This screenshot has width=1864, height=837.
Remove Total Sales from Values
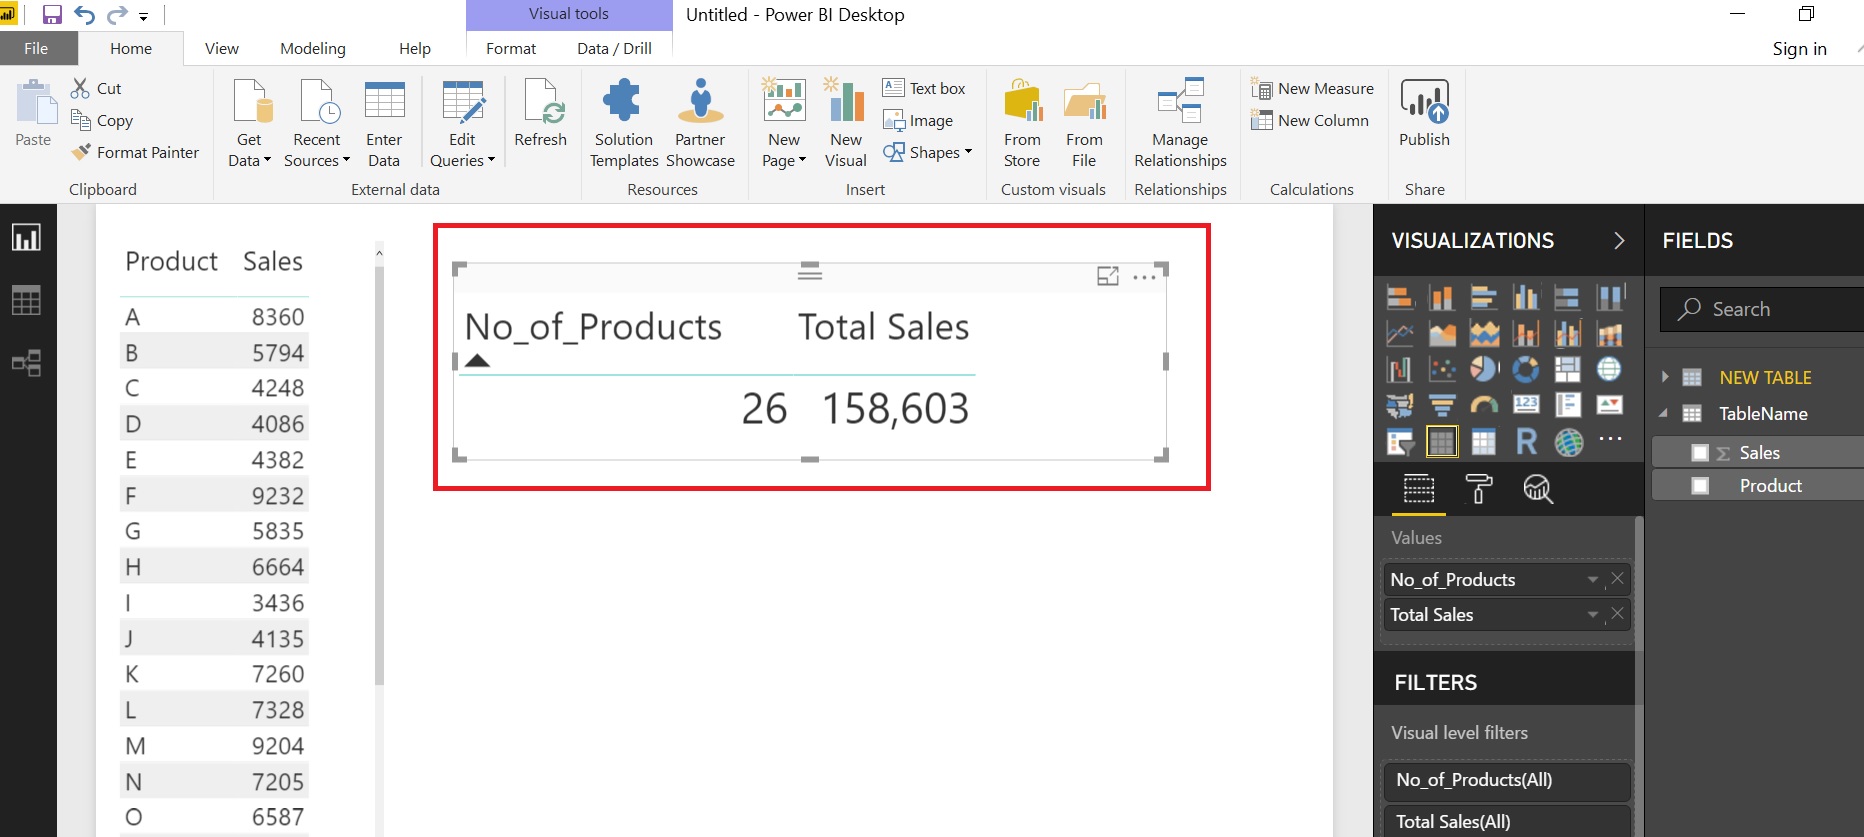coord(1617,614)
